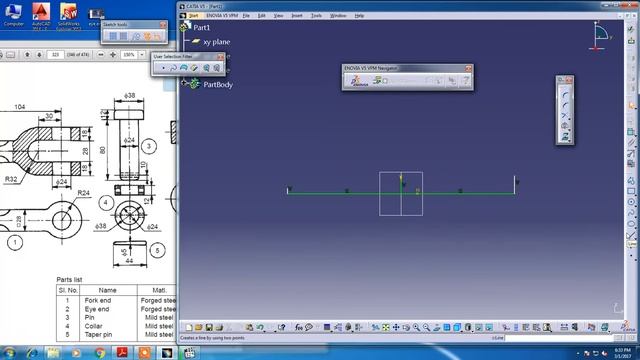
Task: Open the Tools menu
Action: tap(316, 16)
